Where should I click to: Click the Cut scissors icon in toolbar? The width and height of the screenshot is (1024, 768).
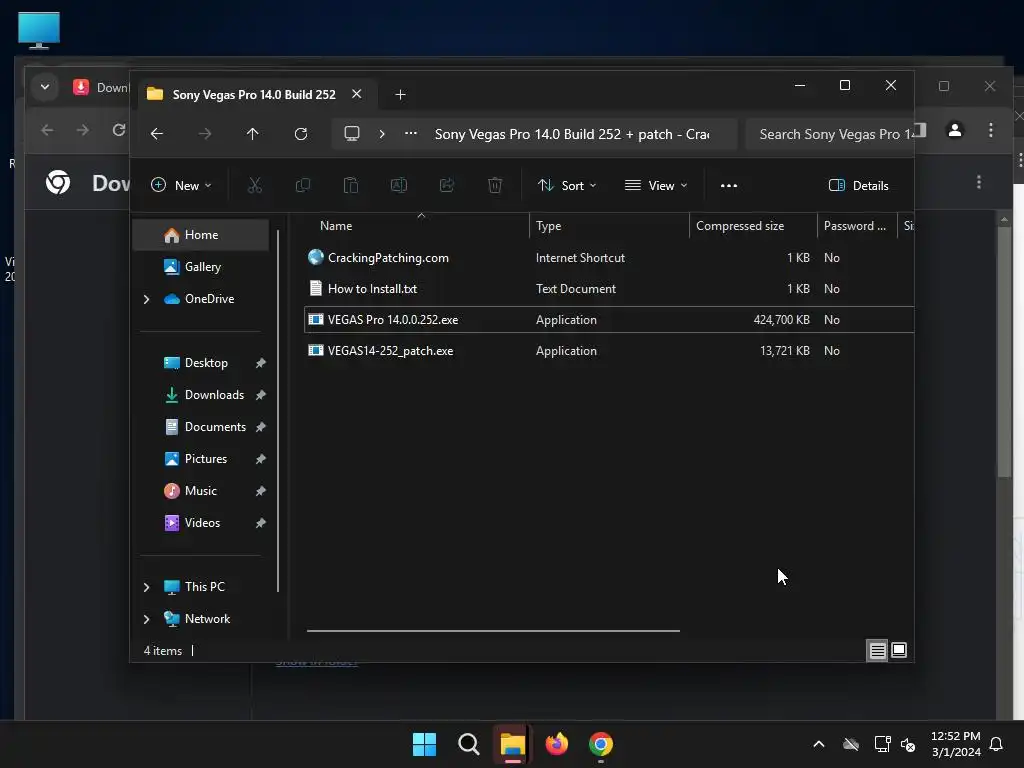point(255,185)
